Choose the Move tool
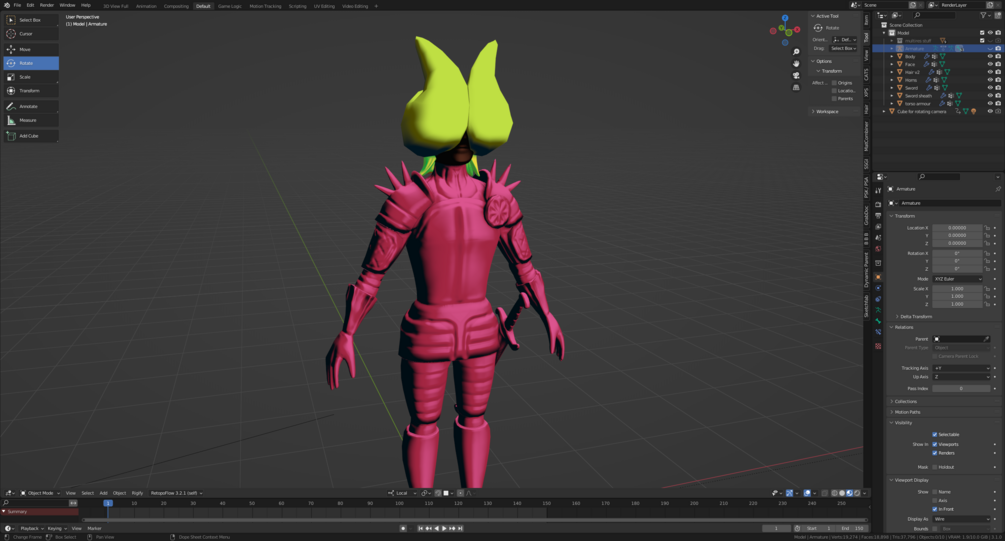Viewport: 1005px width, 541px height. (31, 49)
